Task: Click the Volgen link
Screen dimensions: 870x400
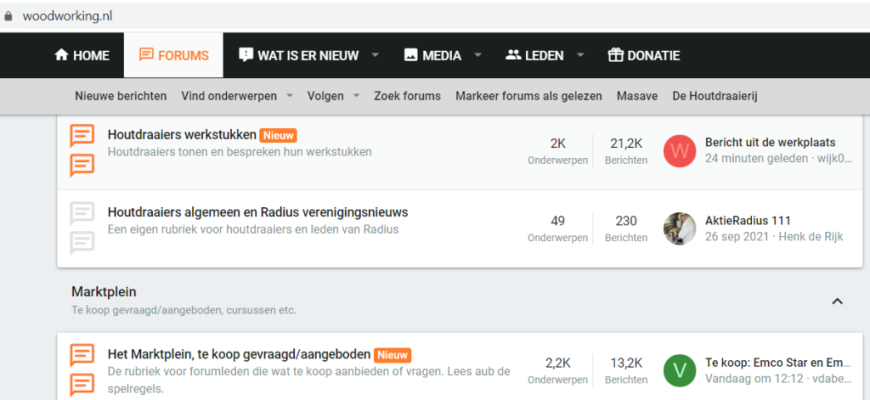Action: point(326,96)
